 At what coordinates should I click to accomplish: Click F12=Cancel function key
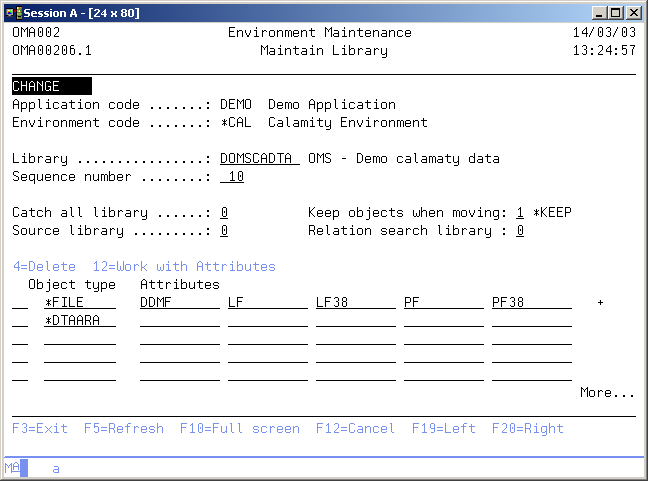pos(355,428)
